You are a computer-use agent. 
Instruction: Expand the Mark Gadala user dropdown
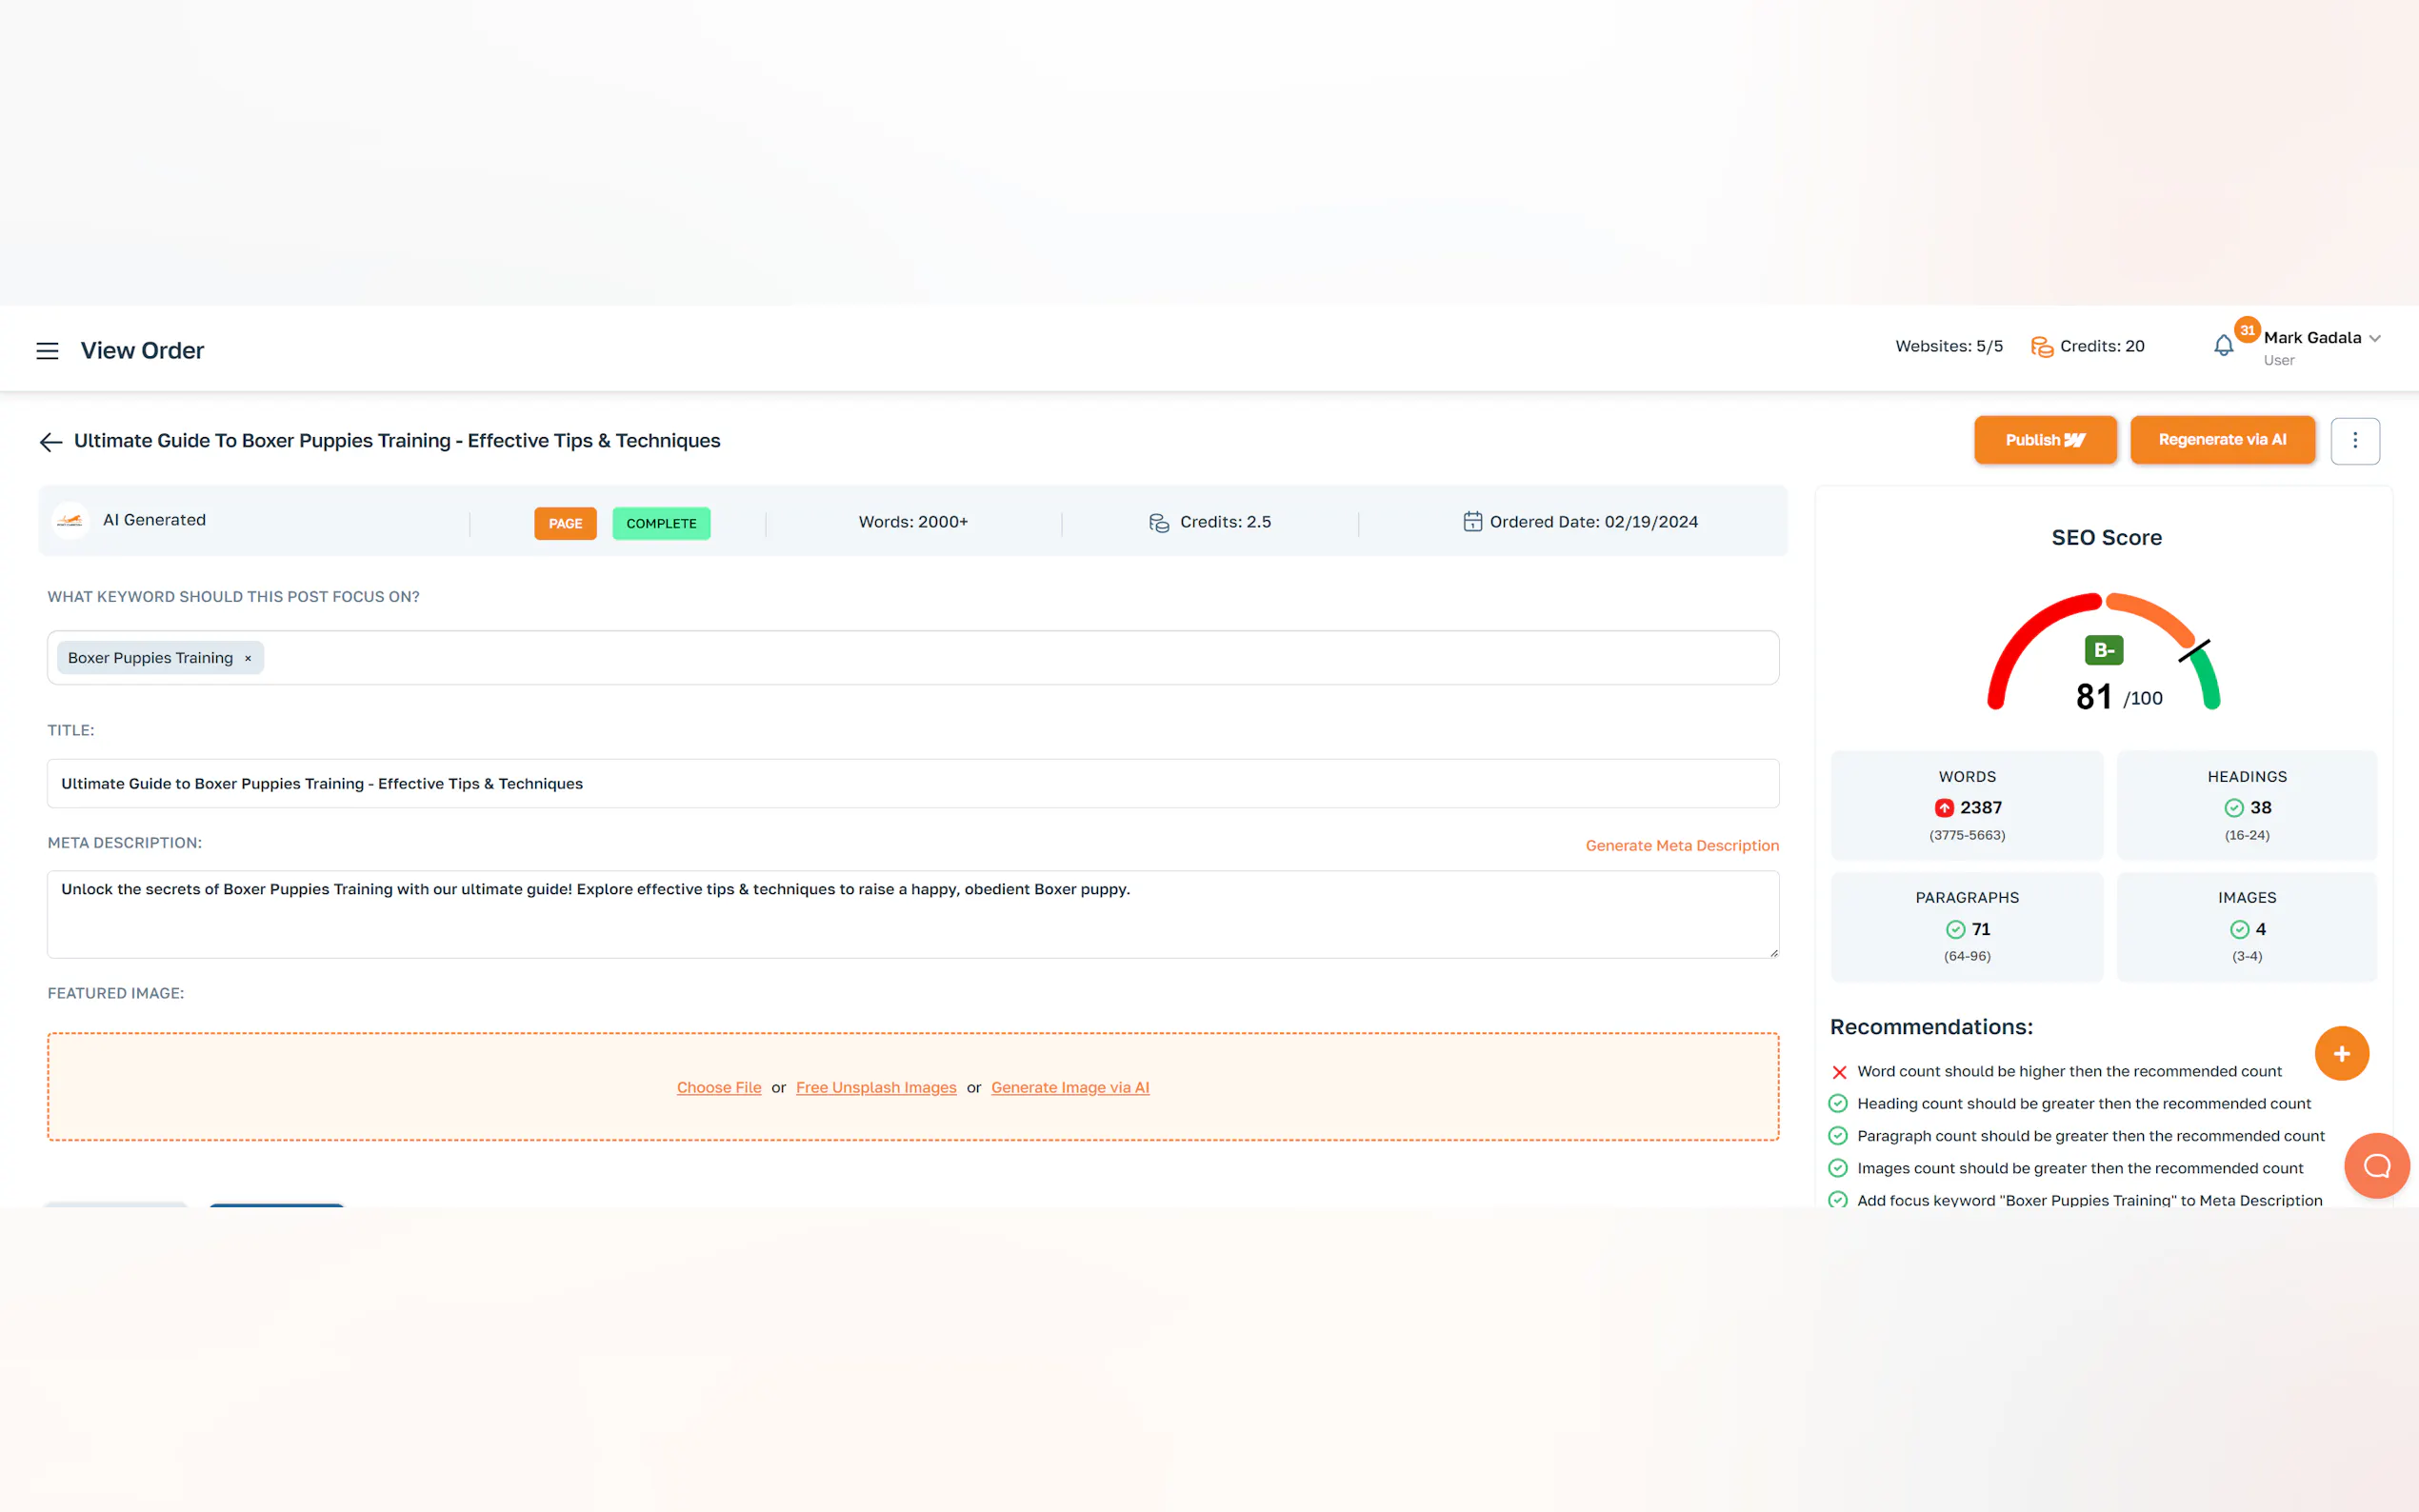(x=2374, y=338)
